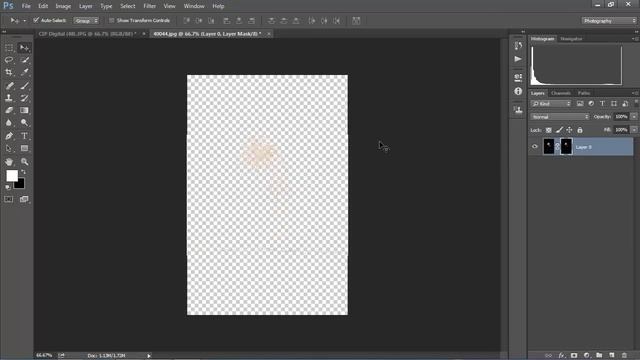Open the status bar info arrow

pyautogui.click(x=149, y=356)
